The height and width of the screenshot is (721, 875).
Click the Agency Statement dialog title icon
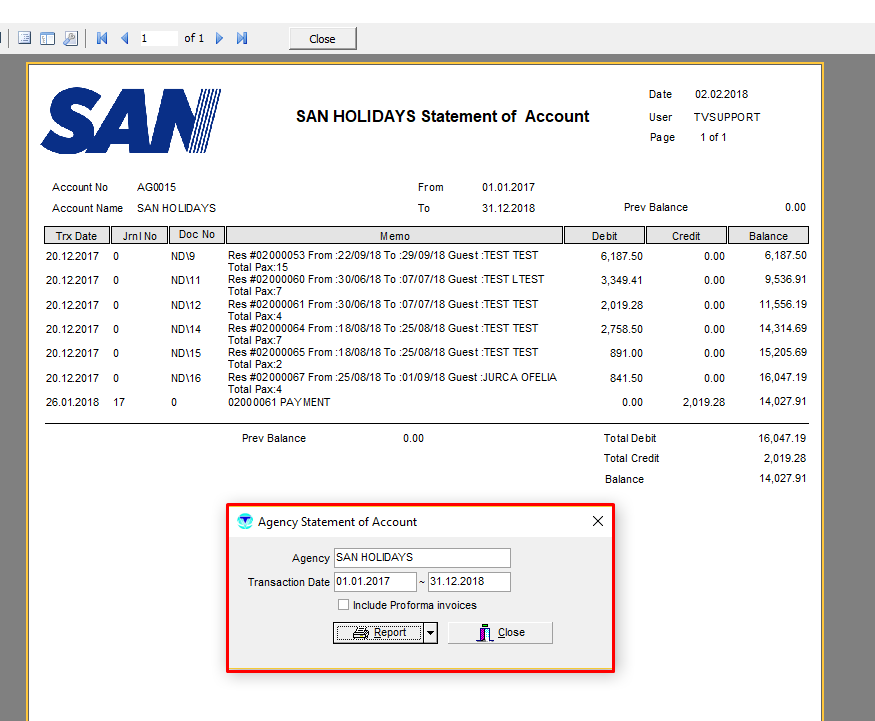(245, 521)
